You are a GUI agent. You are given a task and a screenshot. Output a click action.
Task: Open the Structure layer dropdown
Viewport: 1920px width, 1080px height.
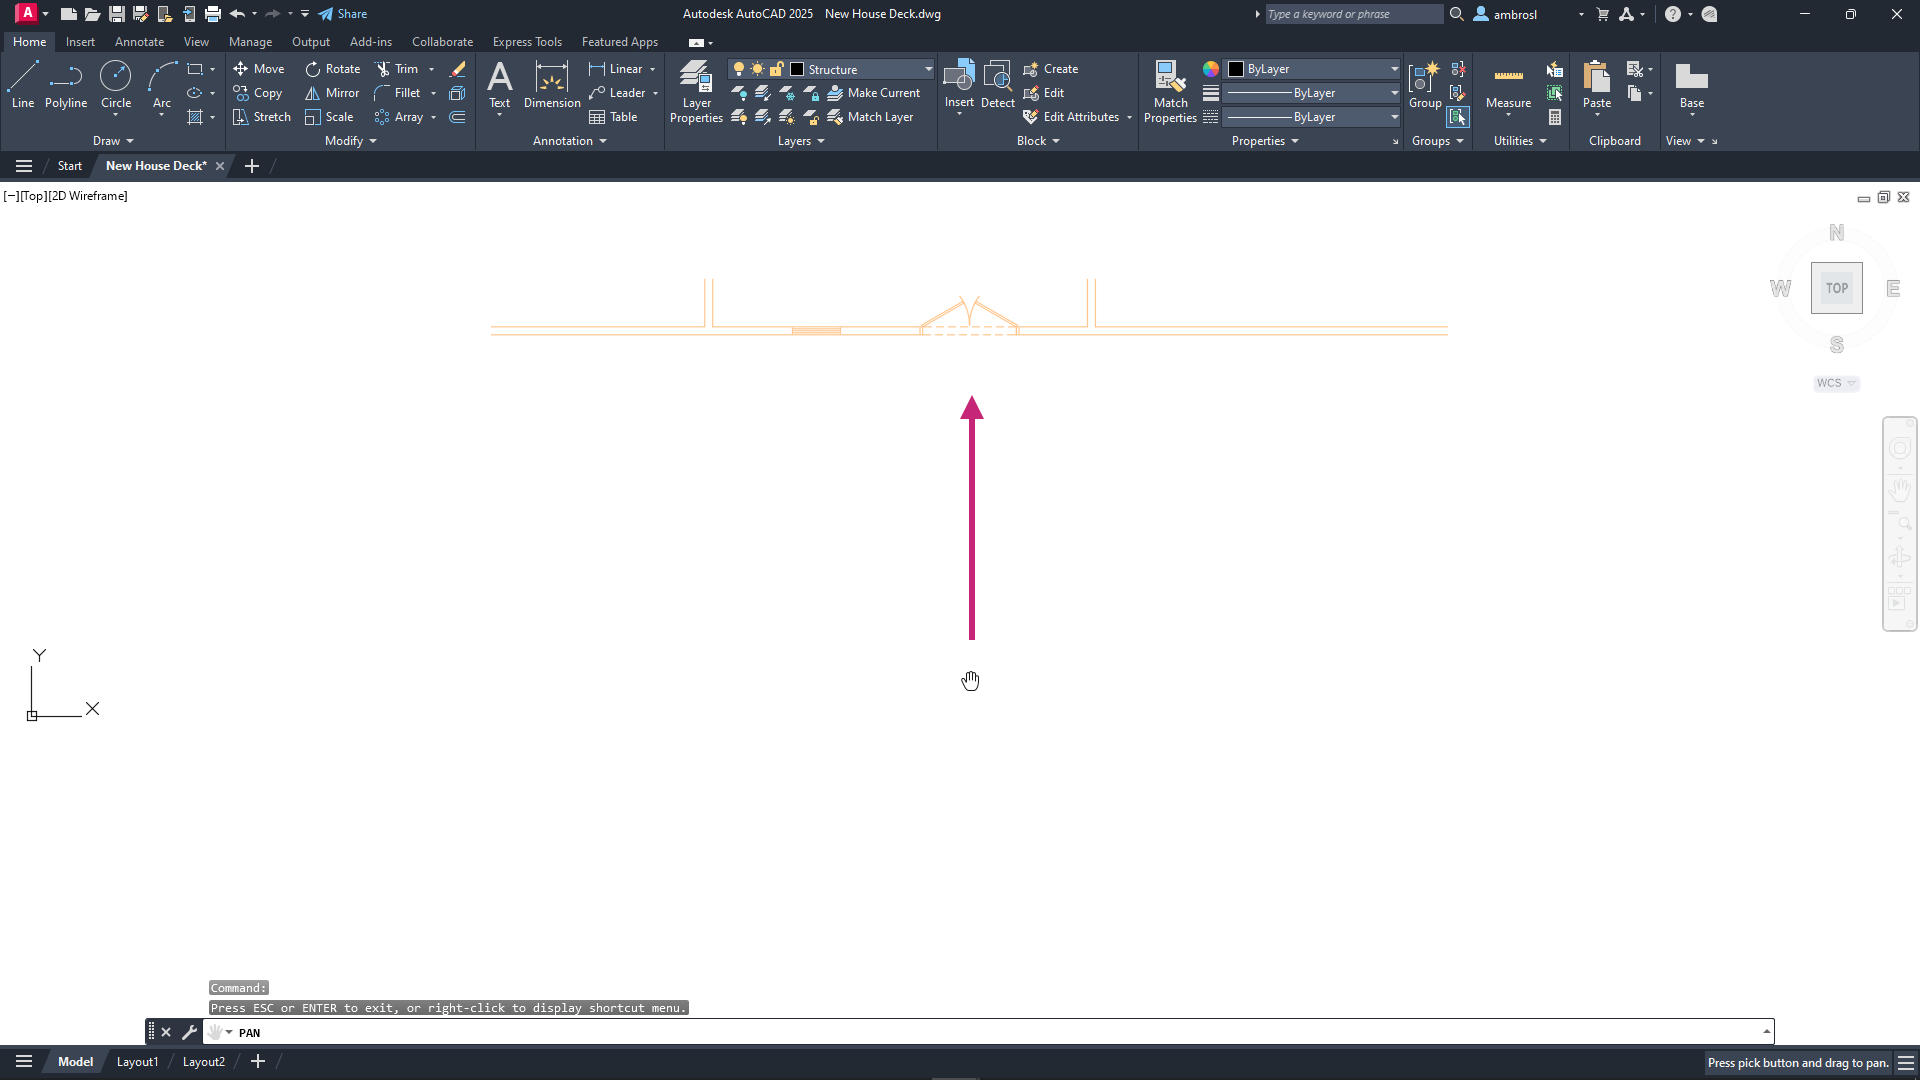(928, 69)
